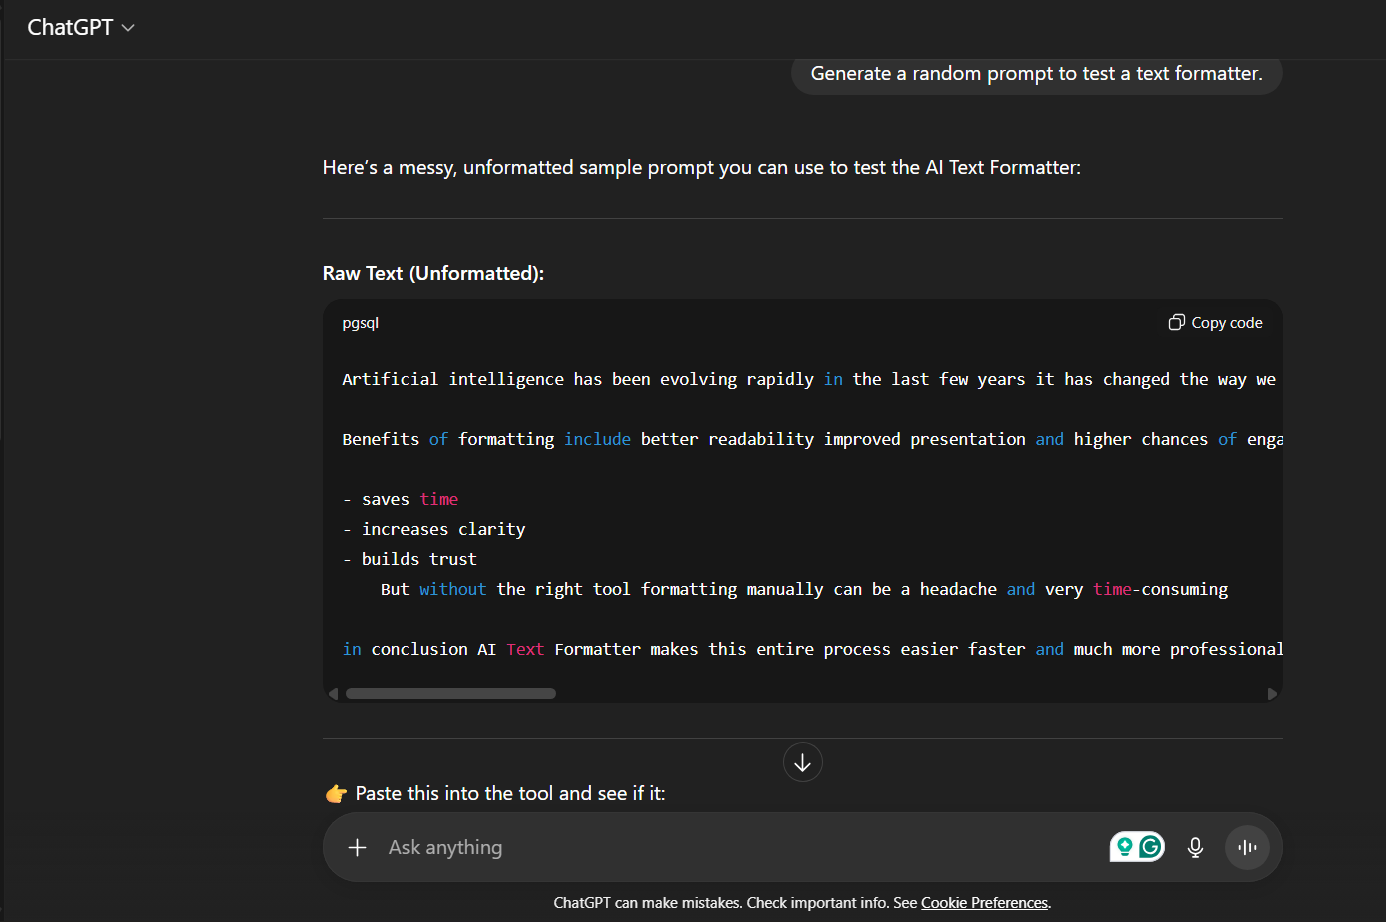Start dictation with the microphone icon
The width and height of the screenshot is (1386, 922).
1195,848
